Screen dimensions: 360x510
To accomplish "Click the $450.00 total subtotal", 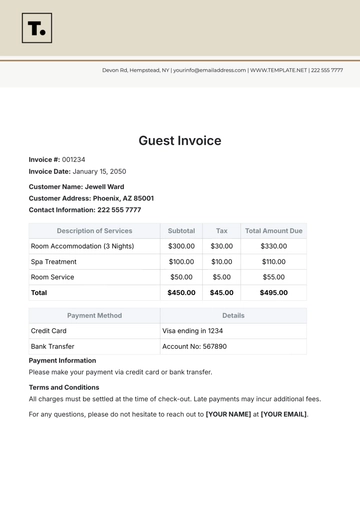I will tap(181, 293).
